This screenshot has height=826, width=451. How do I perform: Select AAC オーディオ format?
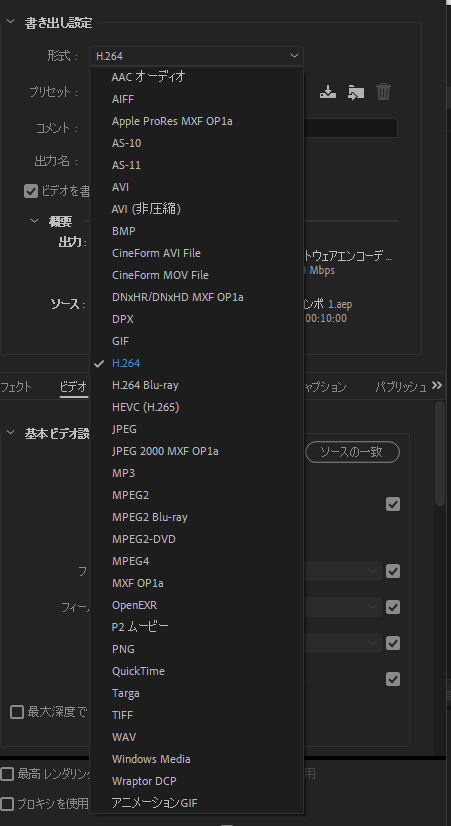196,77
